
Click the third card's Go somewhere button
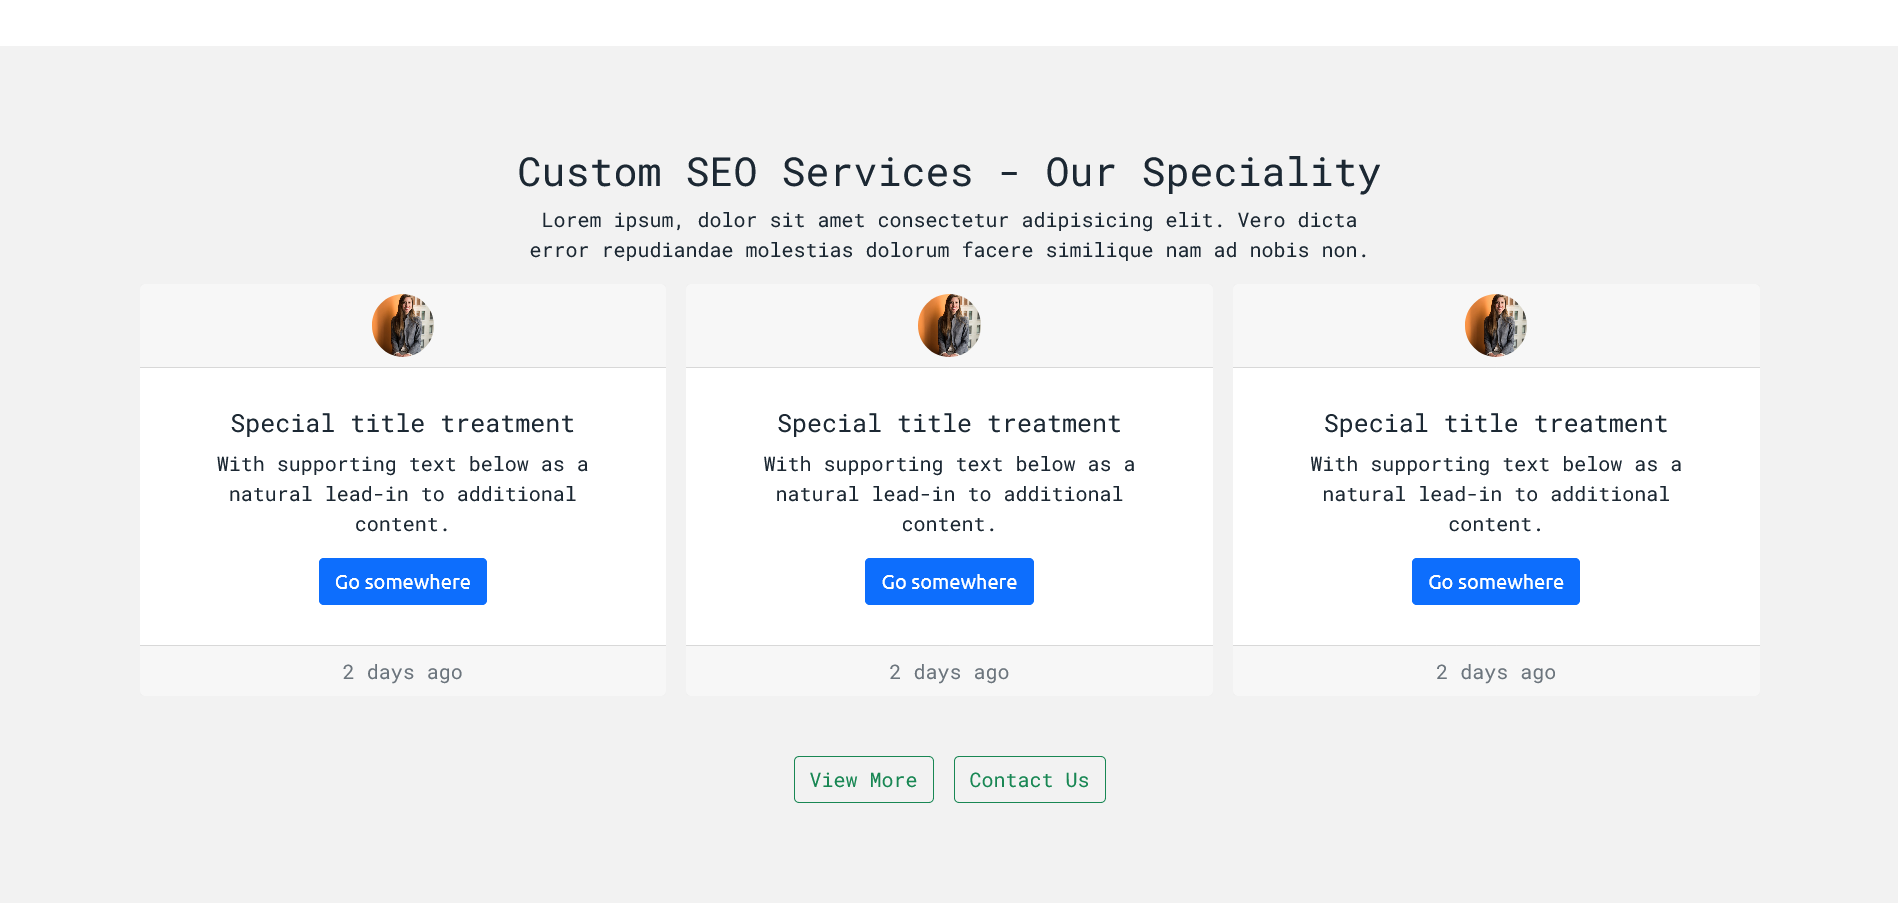pyautogui.click(x=1496, y=581)
